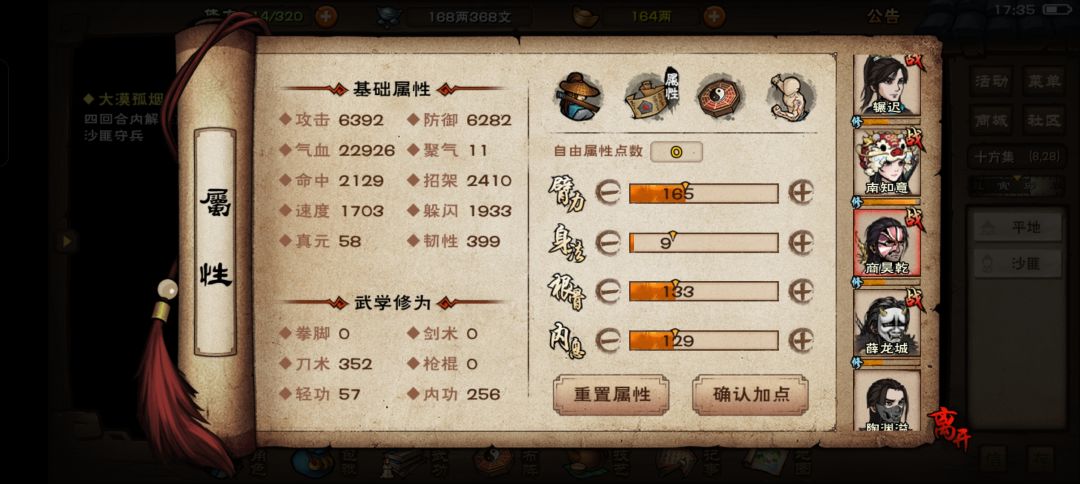This screenshot has height=484, width=1080.
Task: Click the 确认加点 confirm button
Action: (751, 394)
